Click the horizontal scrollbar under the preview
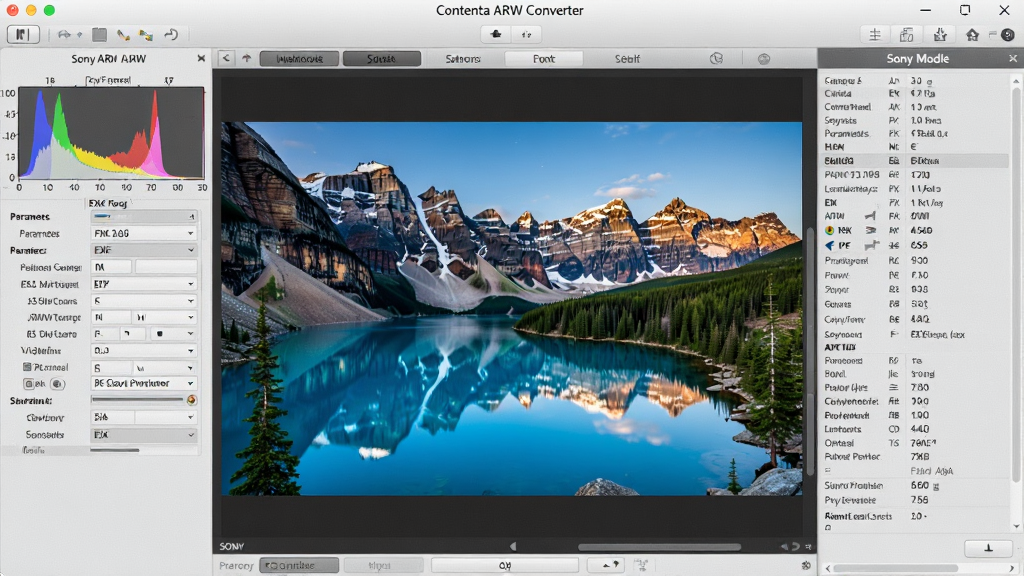This screenshot has width=1024, height=576. [x=659, y=547]
